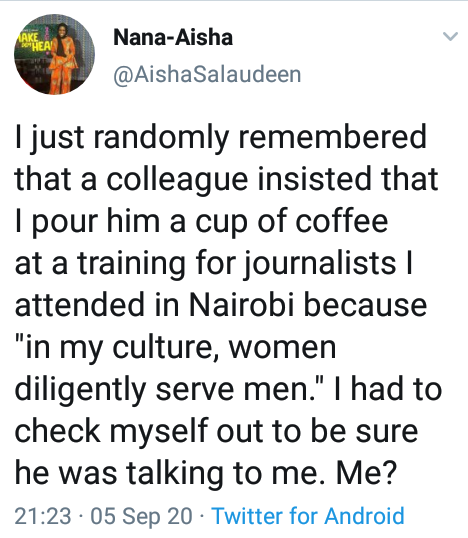Viewport: 468px width, 538px height.
Task: Tap the word myself in the tweet
Action: click(x=159, y=432)
